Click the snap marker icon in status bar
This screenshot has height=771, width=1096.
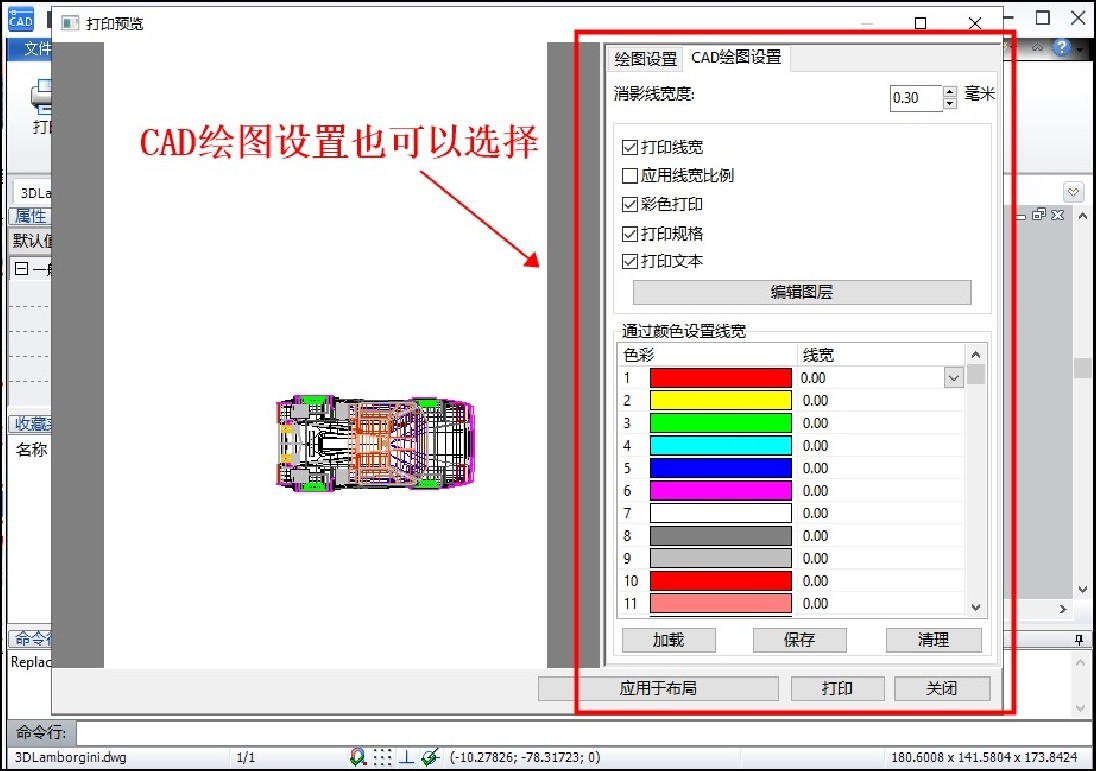pos(358,756)
